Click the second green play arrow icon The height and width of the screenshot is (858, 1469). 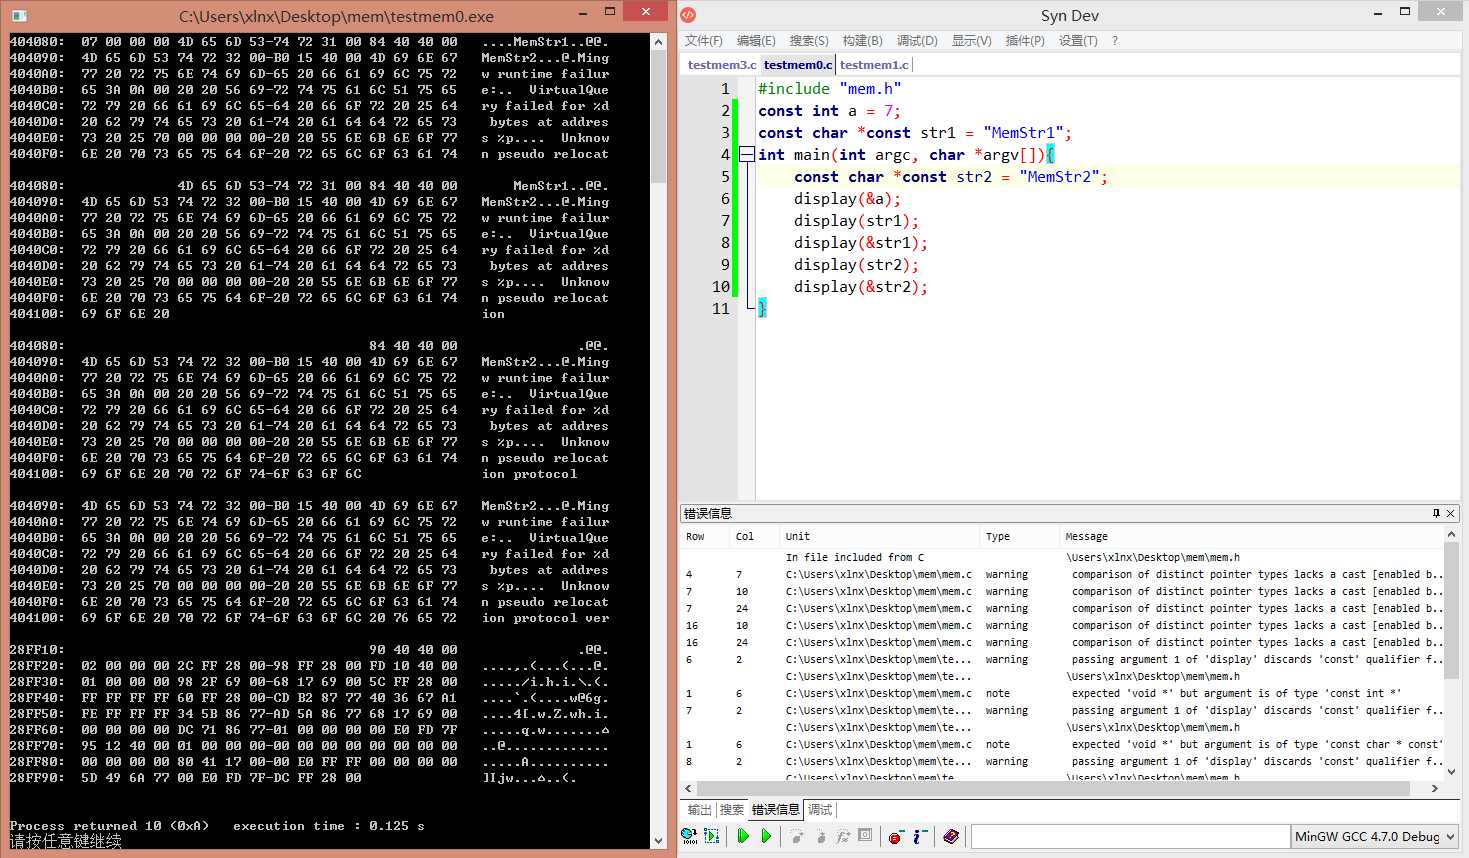coord(766,836)
